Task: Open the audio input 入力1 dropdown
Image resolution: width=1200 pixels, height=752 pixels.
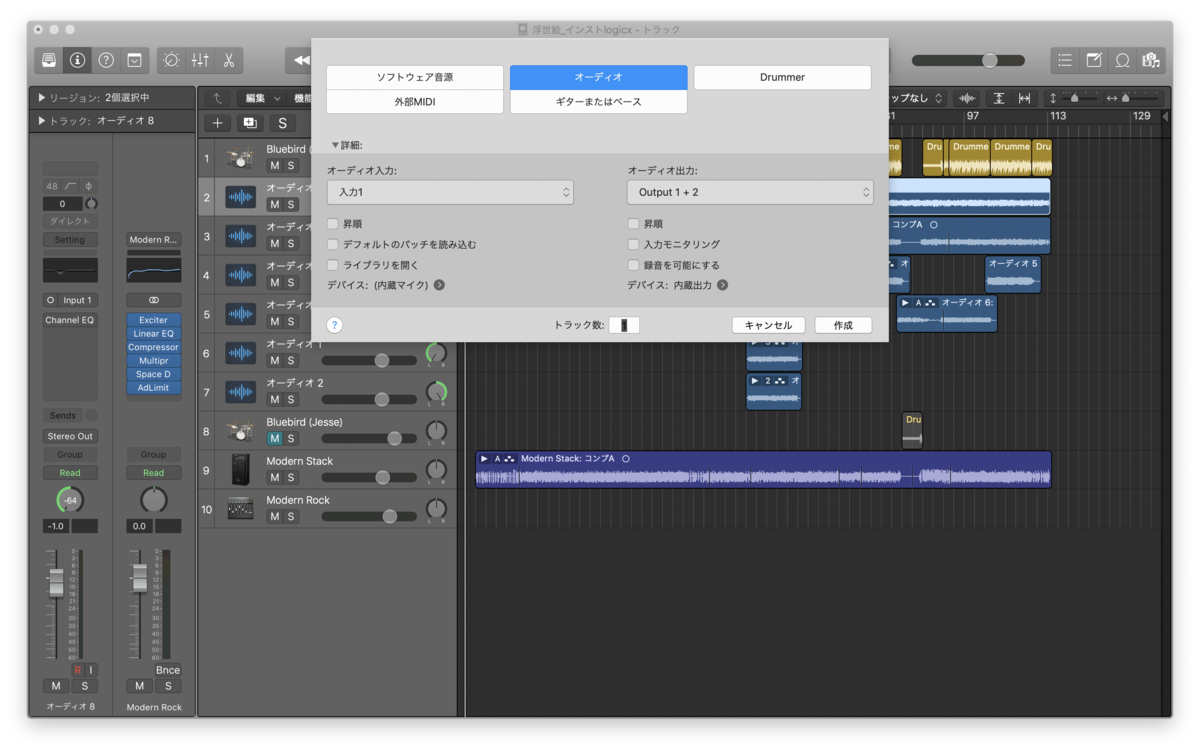Action: coord(450,192)
